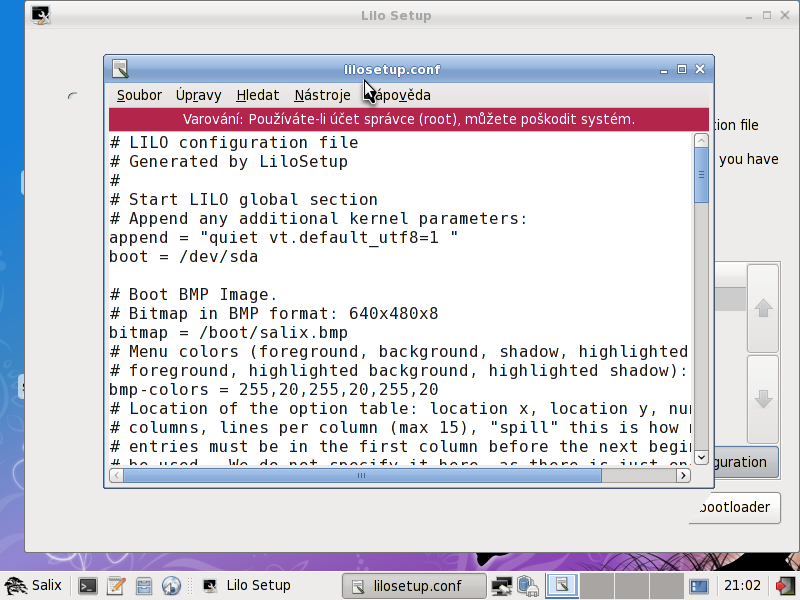The width and height of the screenshot is (800, 600).
Task: Click '# Bitmap in BMP format: 640x480x8' line
Action: coord(273,314)
